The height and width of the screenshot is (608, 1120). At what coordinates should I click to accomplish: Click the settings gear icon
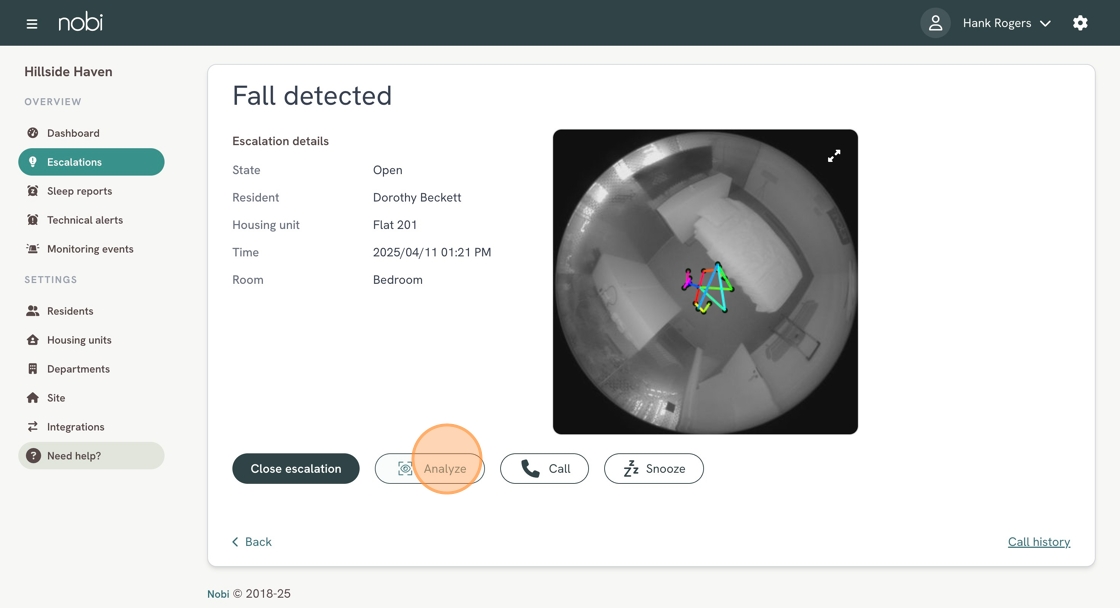point(1080,23)
